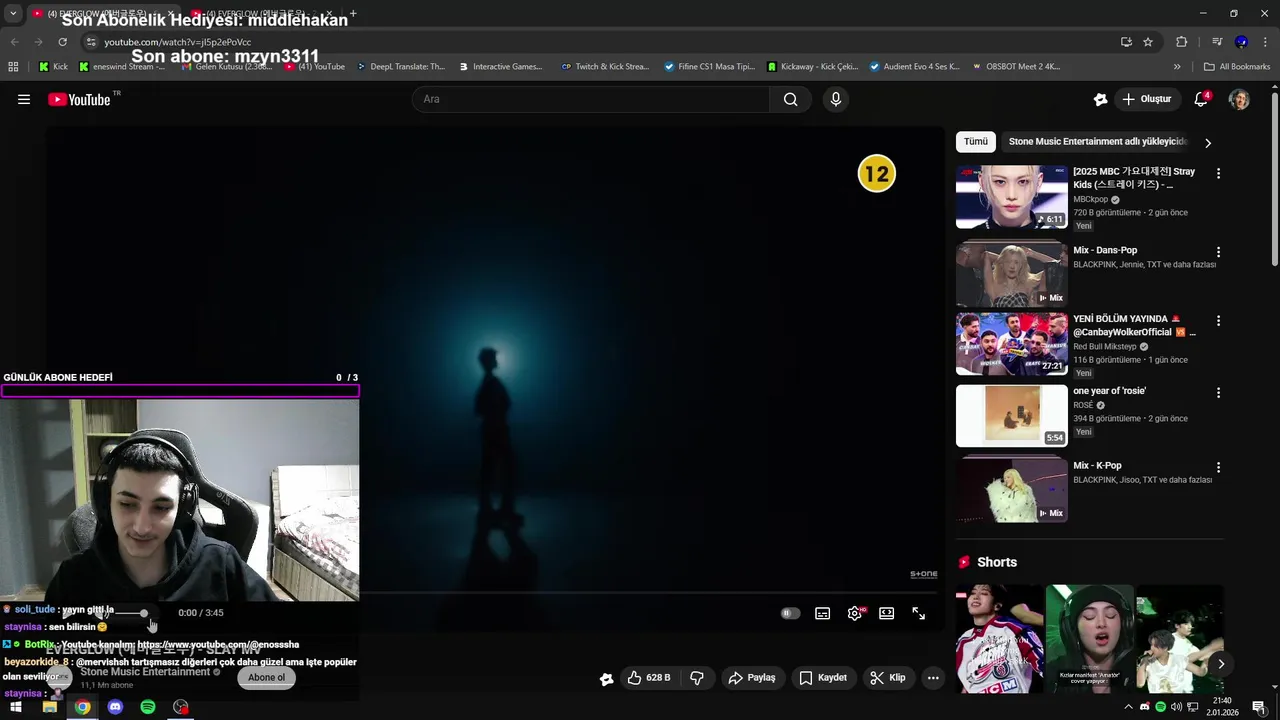This screenshot has width=1280, height=720.
Task: Dislike the video
Action: coord(697,678)
